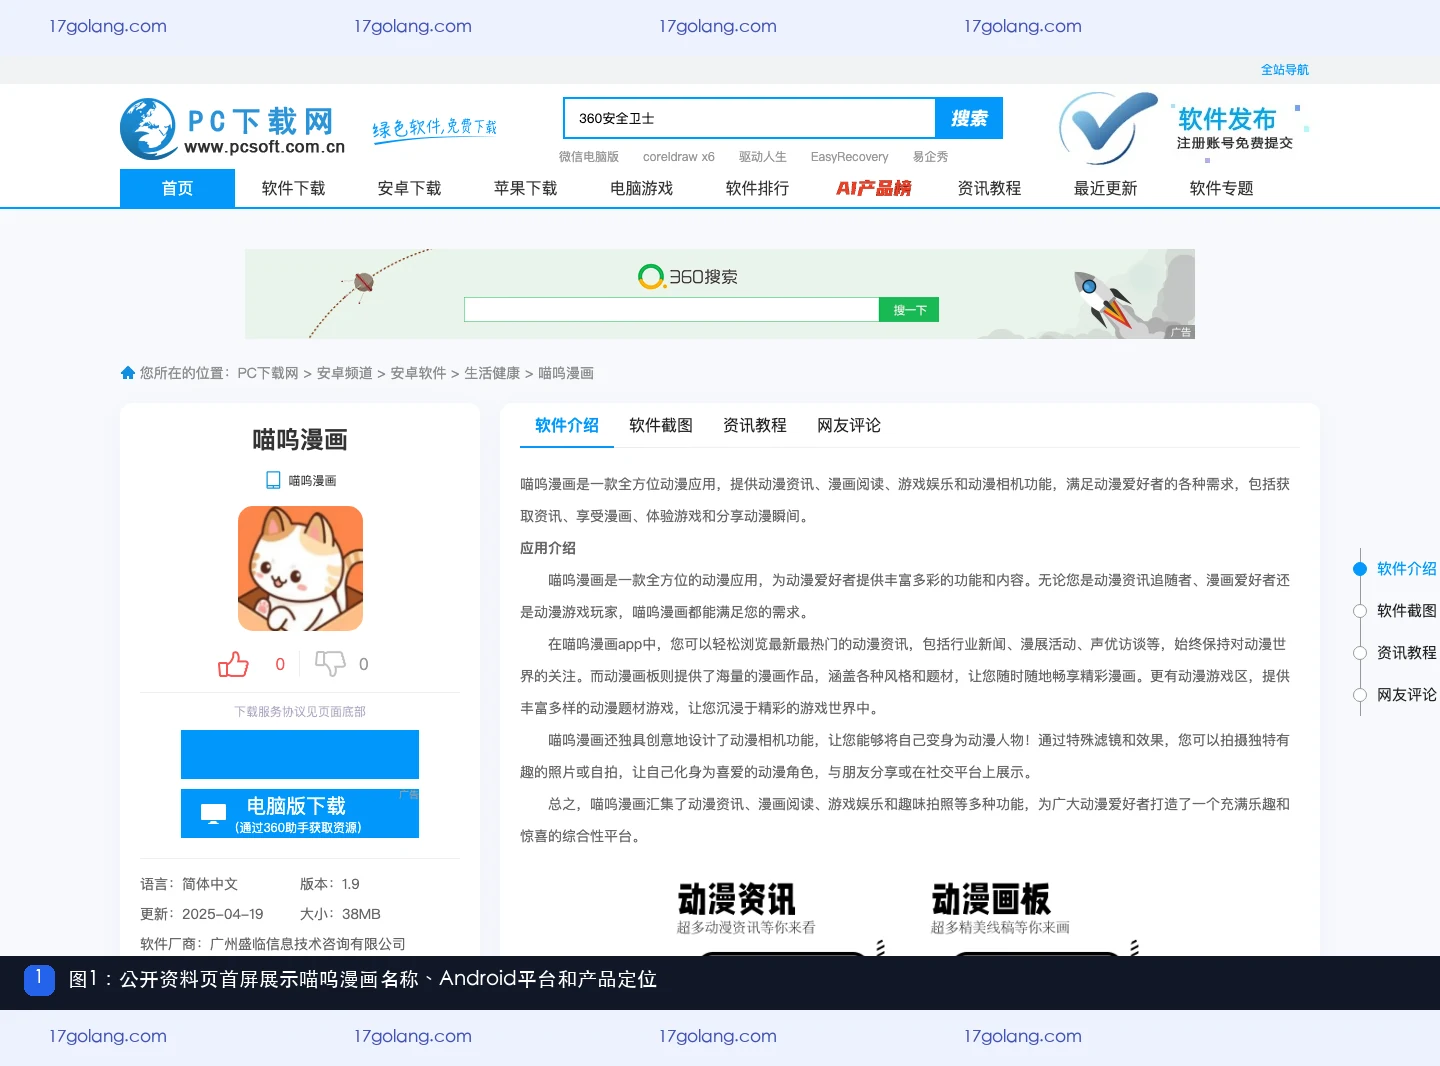Click the 安卓频道 breadcrumb link
The height and width of the screenshot is (1066, 1440).
[x=345, y=373]
